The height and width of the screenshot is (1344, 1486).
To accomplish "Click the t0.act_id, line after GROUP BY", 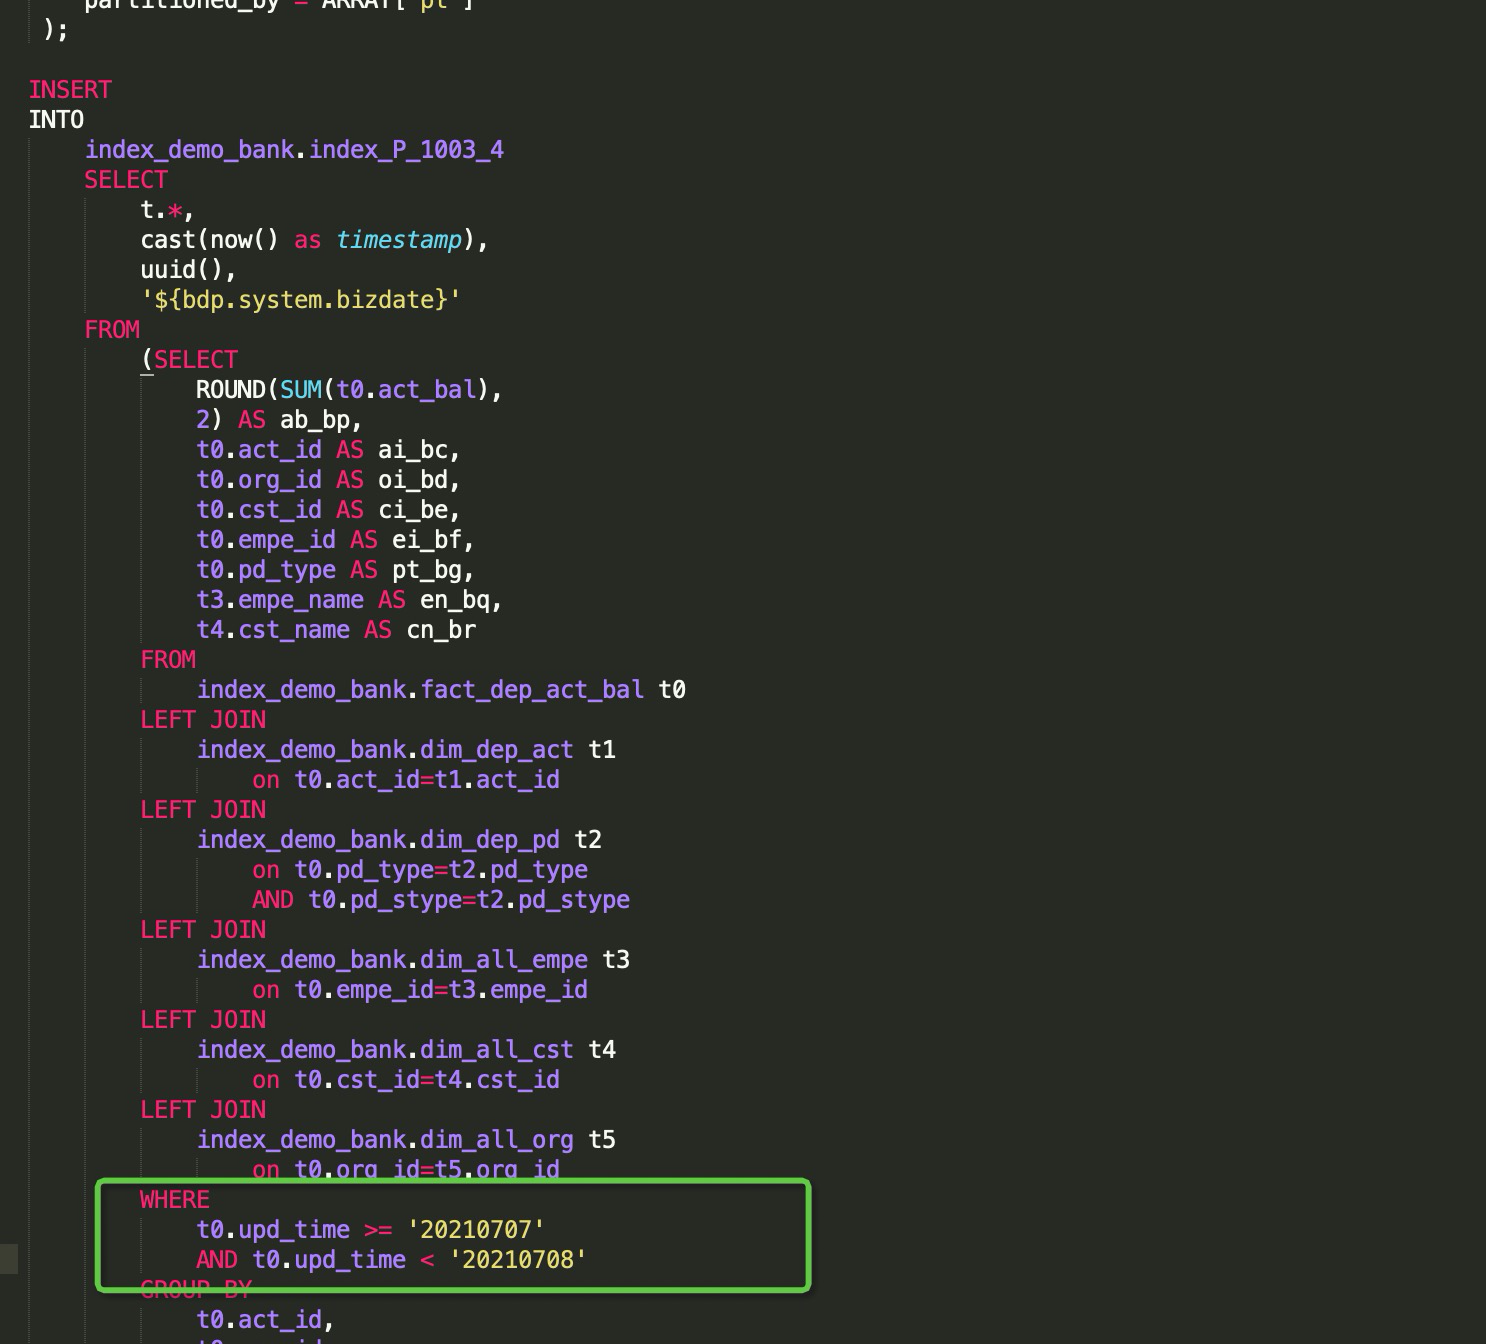I will pyautogui.click(x=265, y=1320).
